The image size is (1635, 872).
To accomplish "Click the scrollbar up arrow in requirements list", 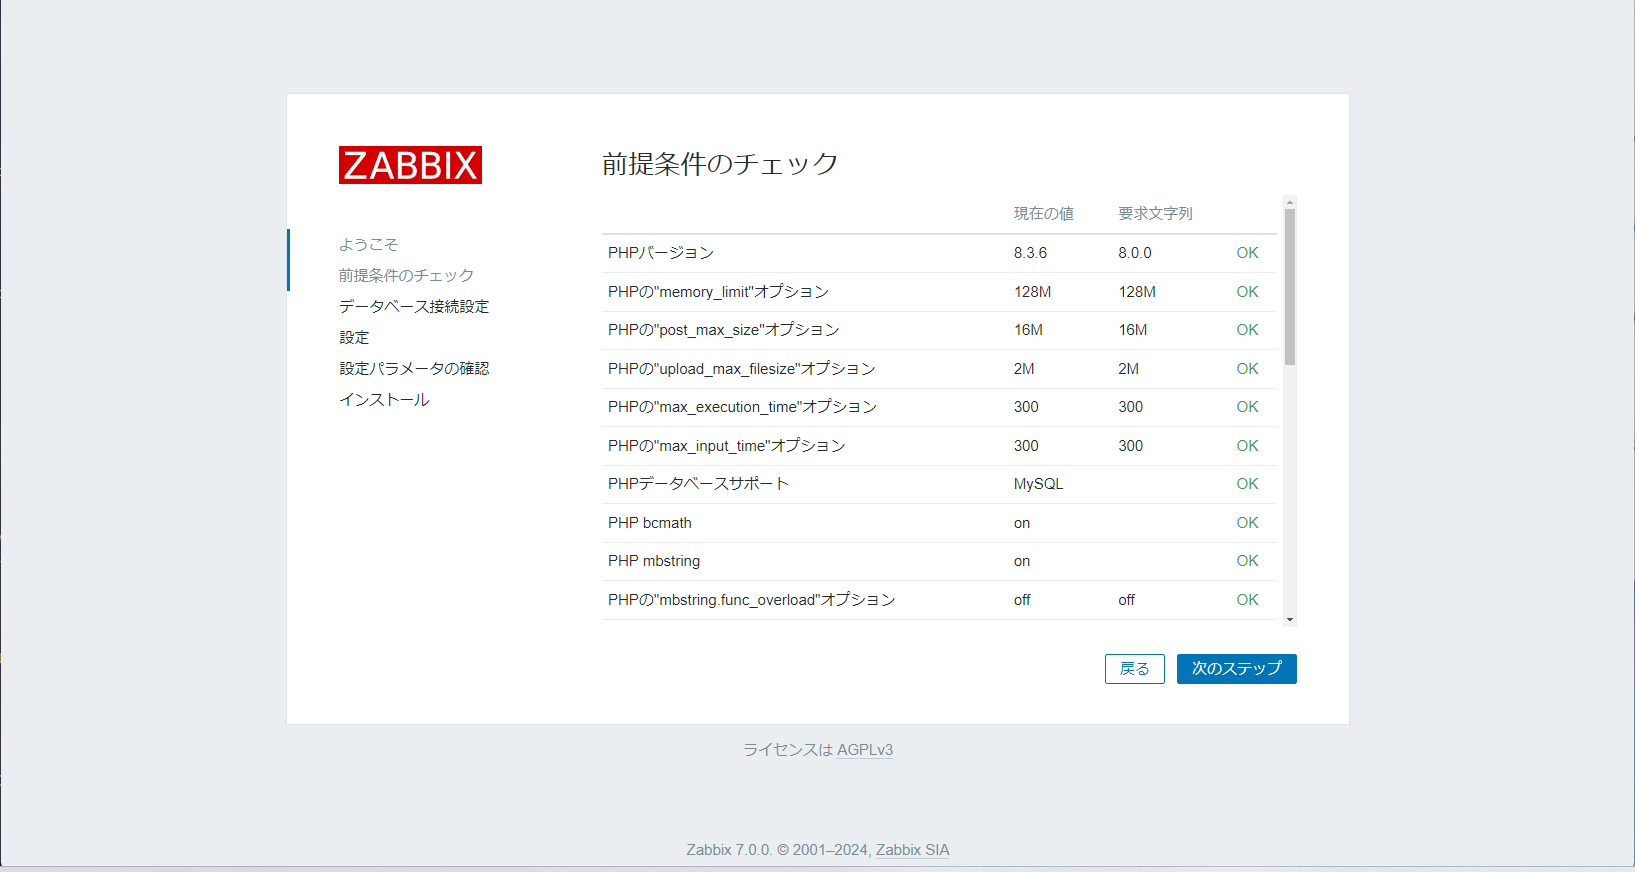I will coord(1290,202).
